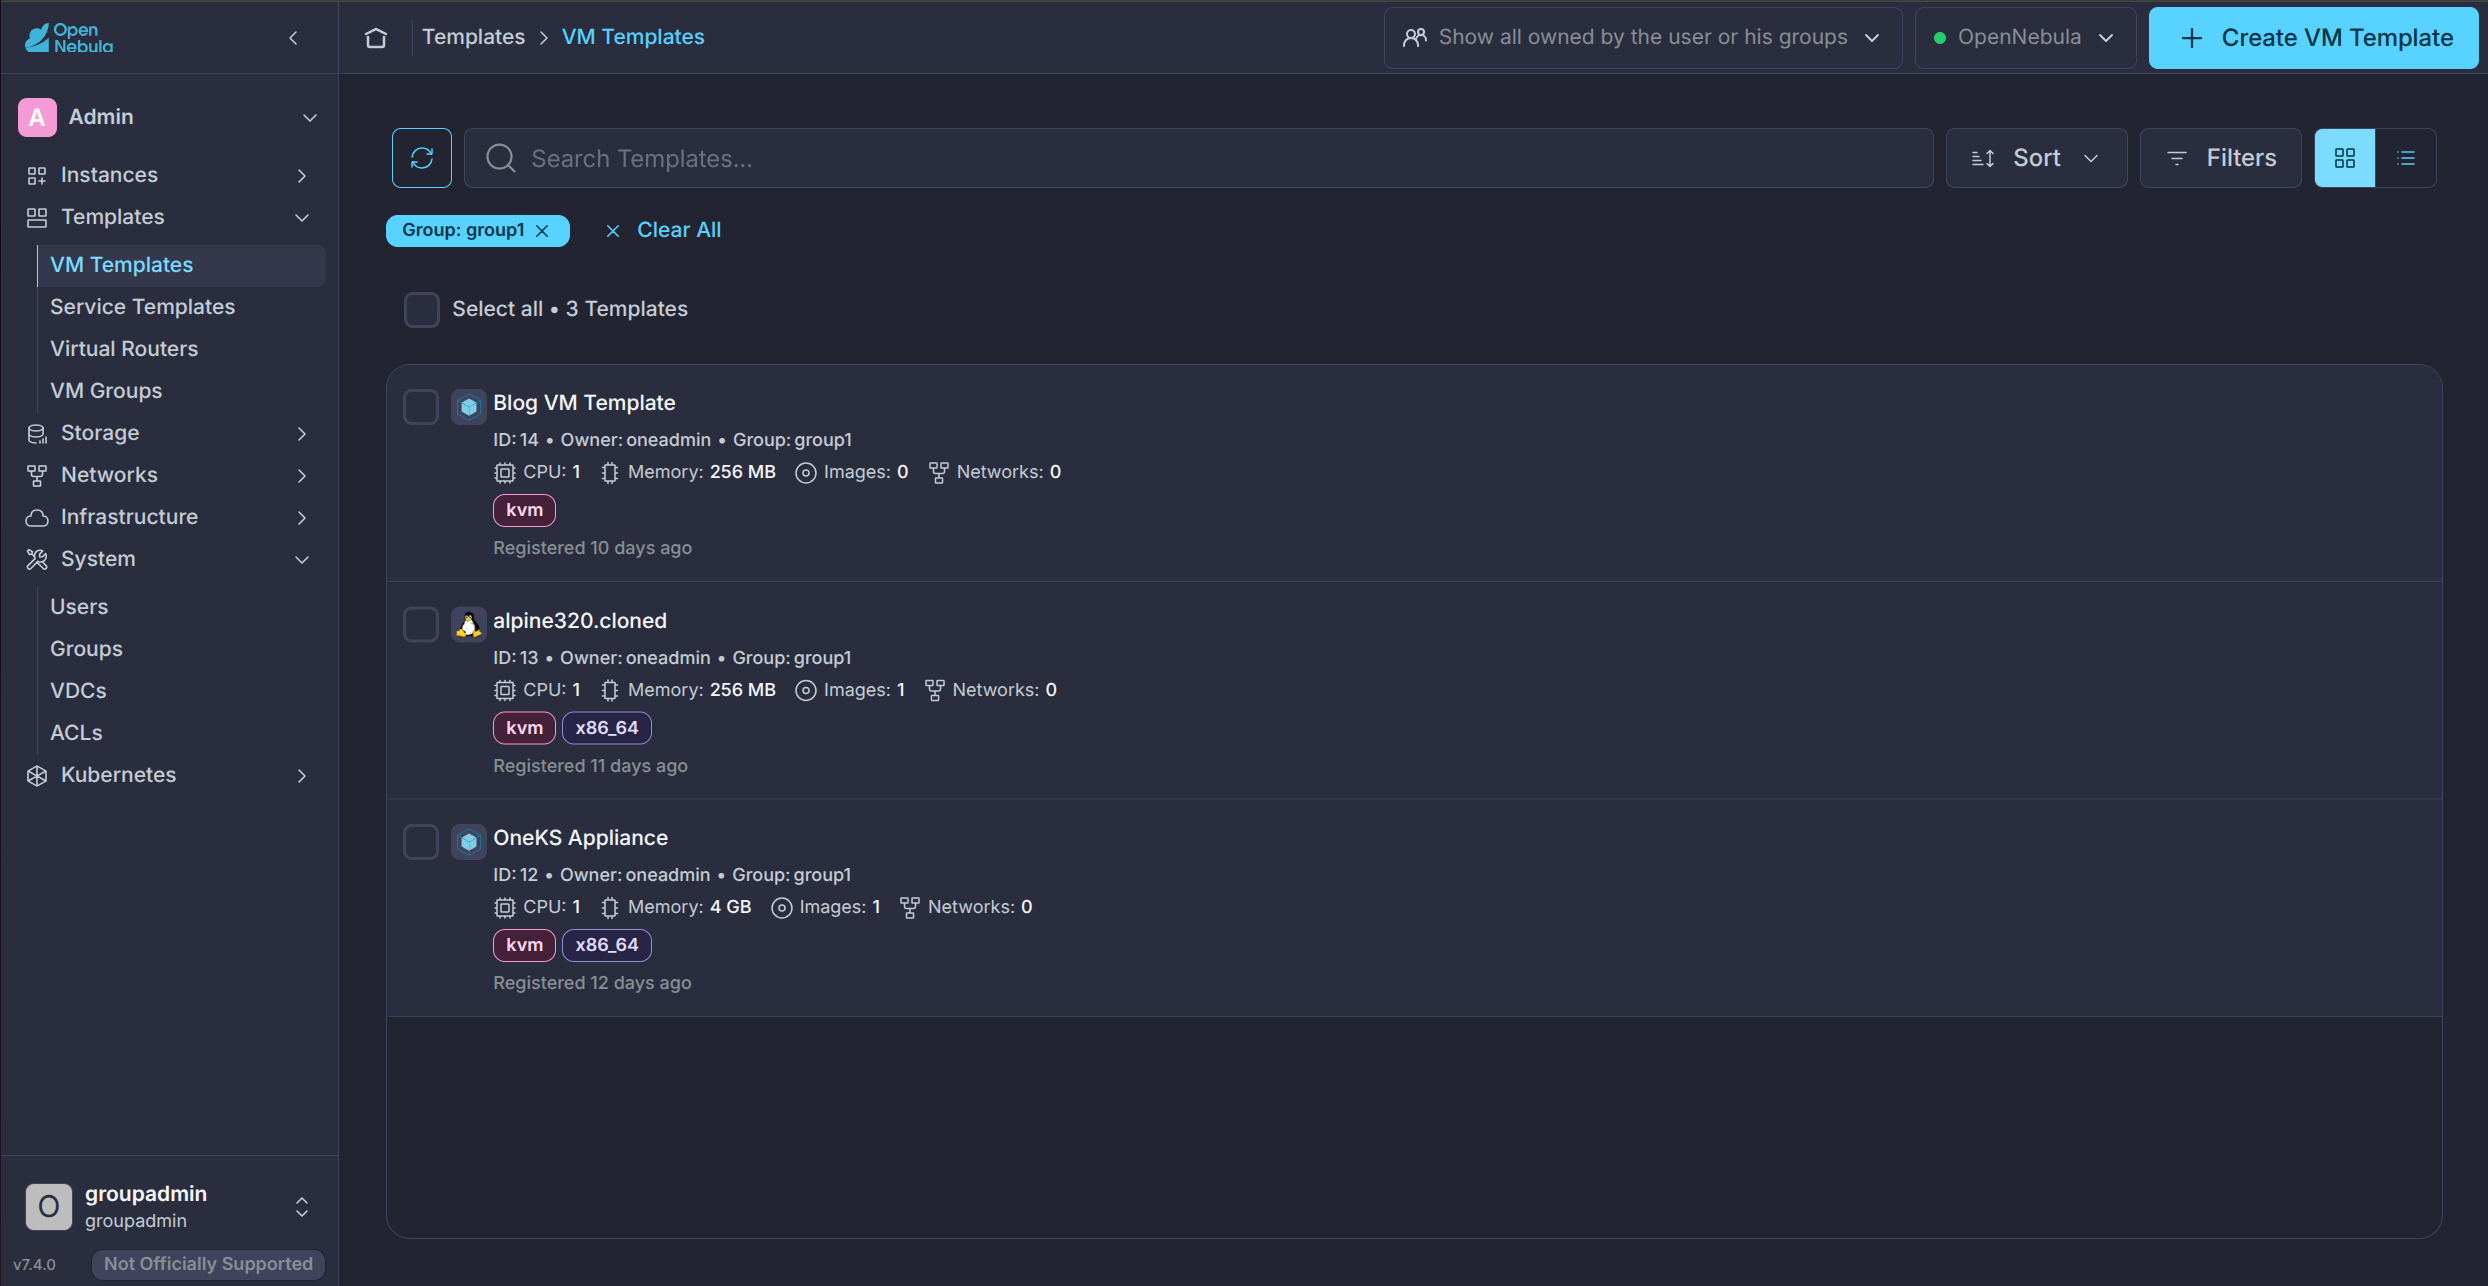The height and width of the screenshot is (1286, 2488).
Task: Click the Infrastructure cloud icon
Action: (37, 517)
